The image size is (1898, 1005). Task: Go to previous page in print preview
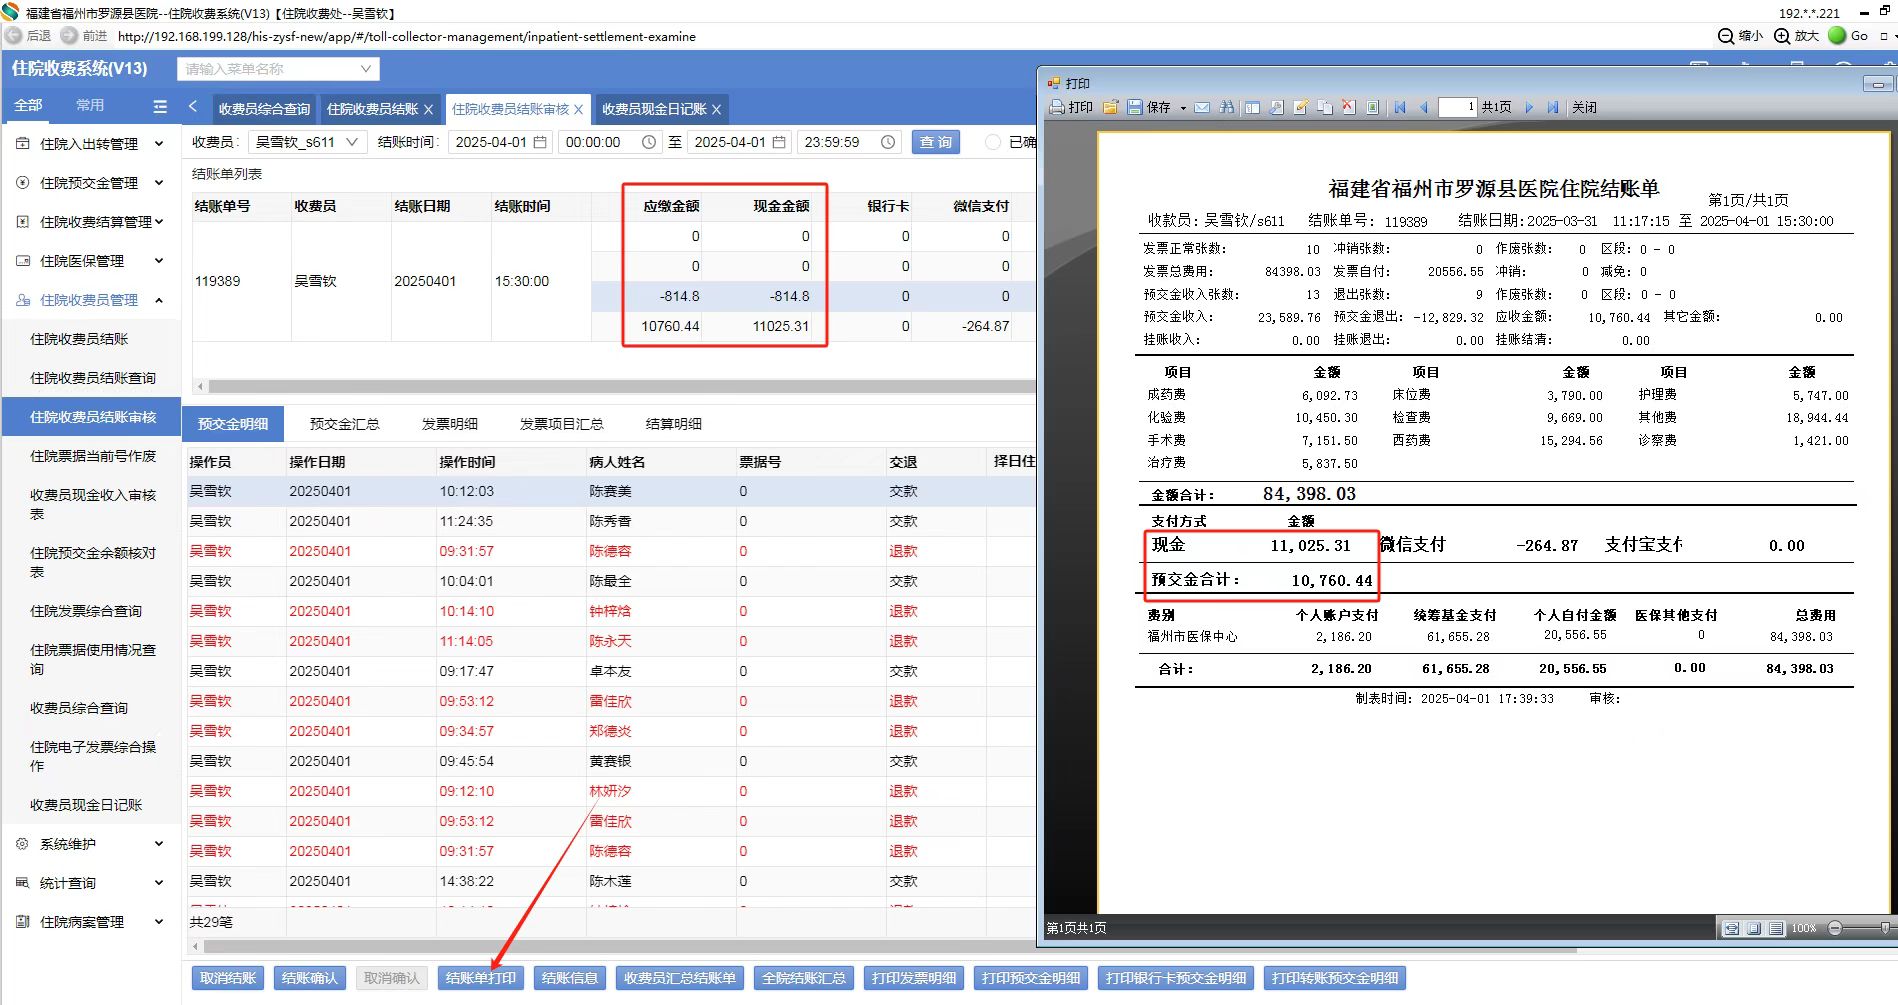[x=1423, y=107]
